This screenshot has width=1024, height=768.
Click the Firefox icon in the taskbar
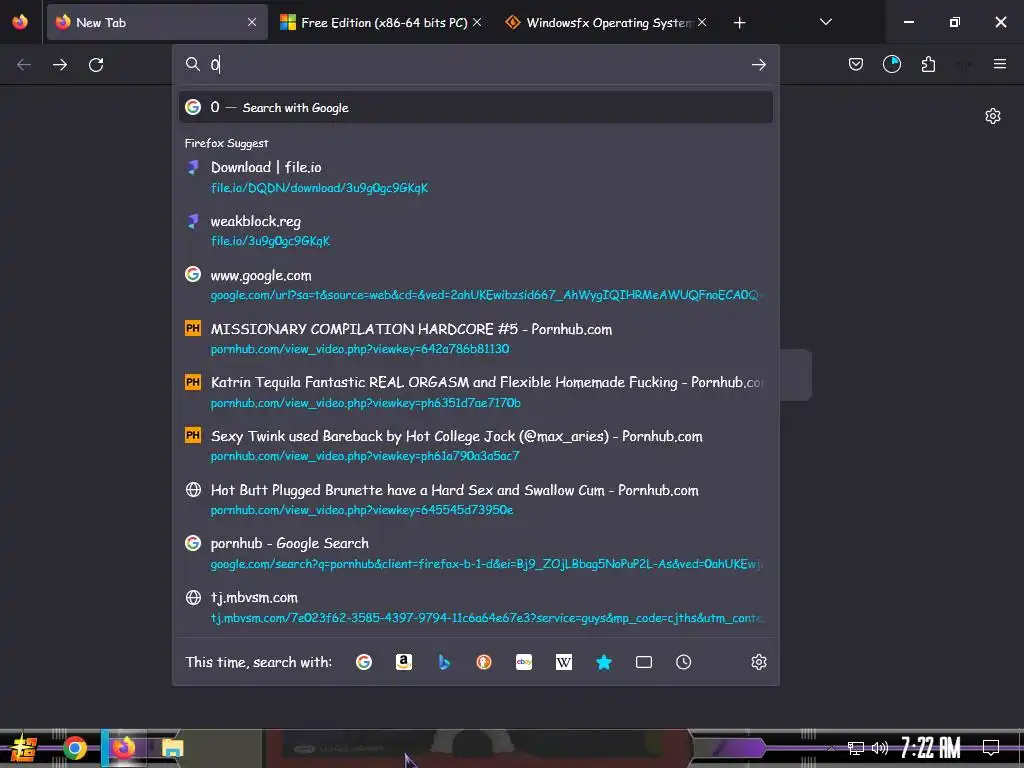[x=123, y=748]
